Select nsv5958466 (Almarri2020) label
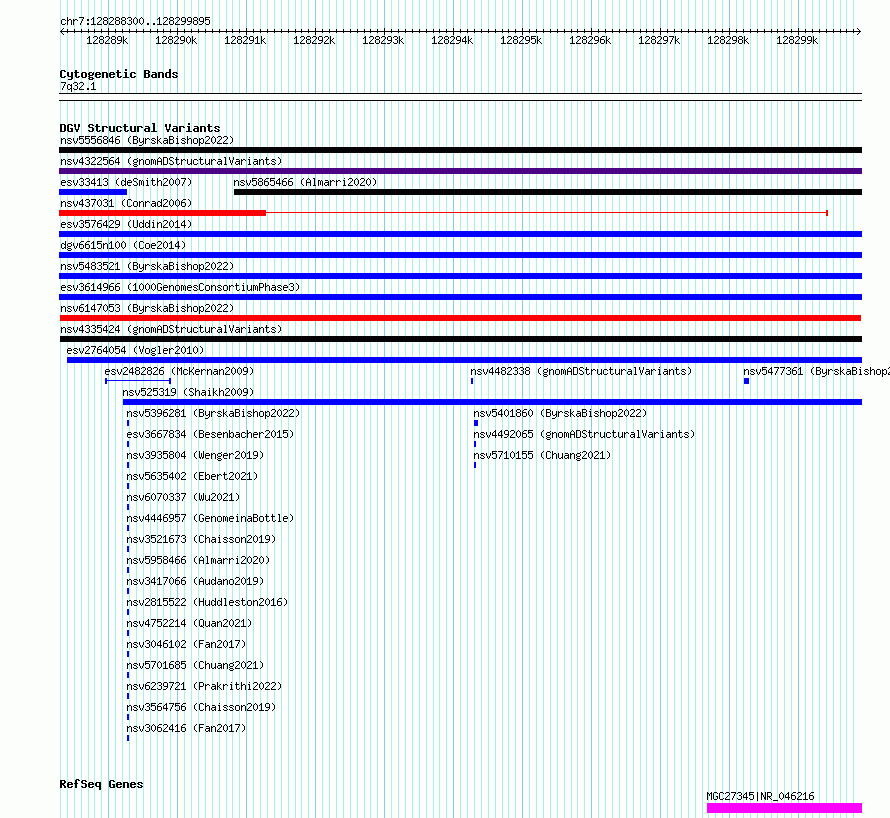This screenshot has height=818, width=890. point(198,560)
